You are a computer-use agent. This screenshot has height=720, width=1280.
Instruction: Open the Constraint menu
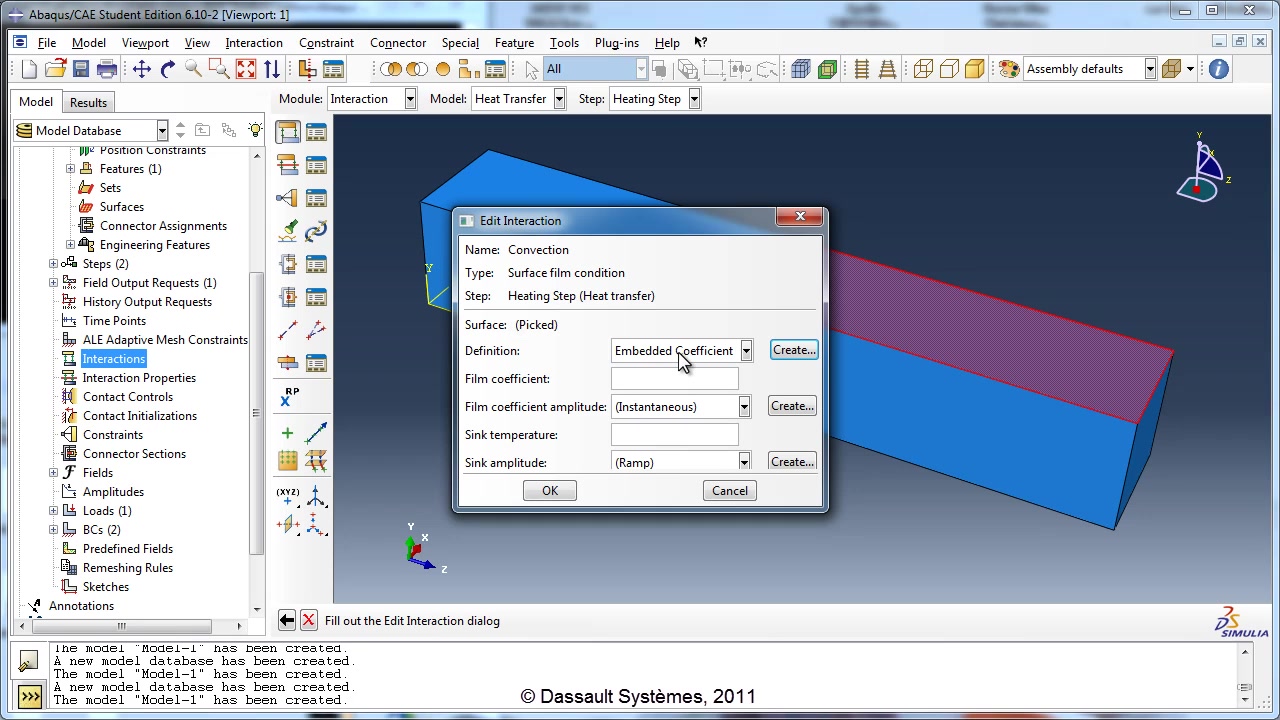[326, 43]
